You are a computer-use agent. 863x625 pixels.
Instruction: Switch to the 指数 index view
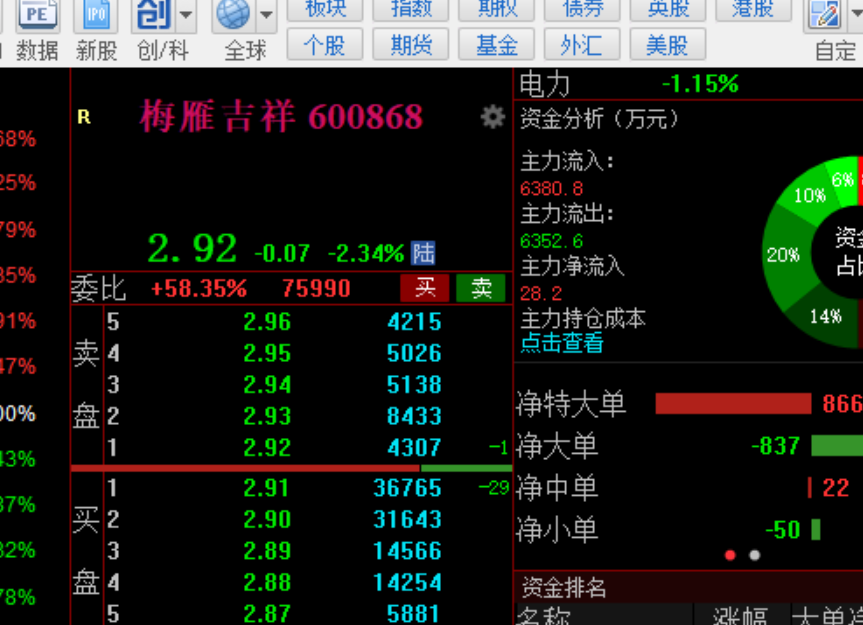click(x=411, y=10)
